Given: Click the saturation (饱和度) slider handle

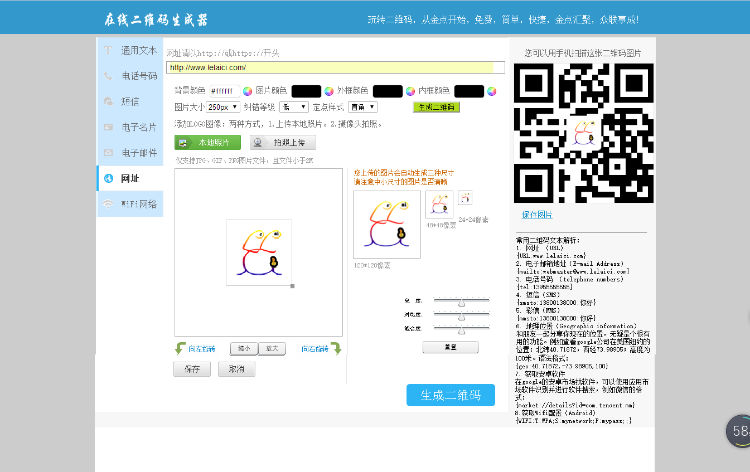Looking at the screenshot, I should tap(461, 330).
